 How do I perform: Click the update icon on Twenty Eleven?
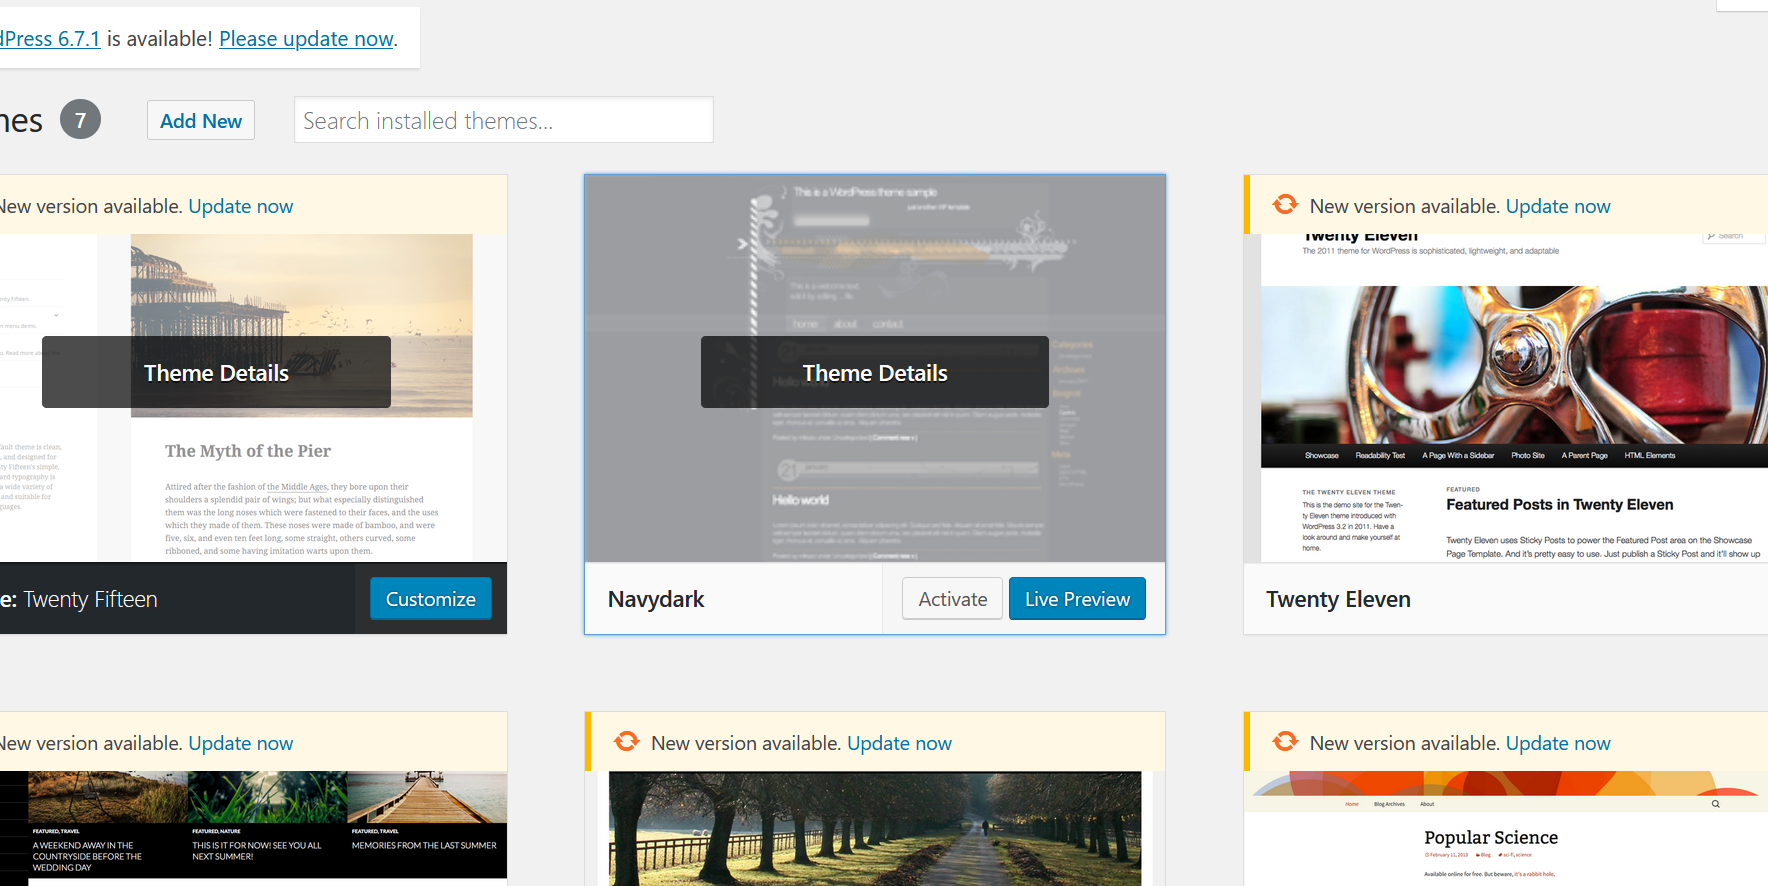[x=1285, y=205]
